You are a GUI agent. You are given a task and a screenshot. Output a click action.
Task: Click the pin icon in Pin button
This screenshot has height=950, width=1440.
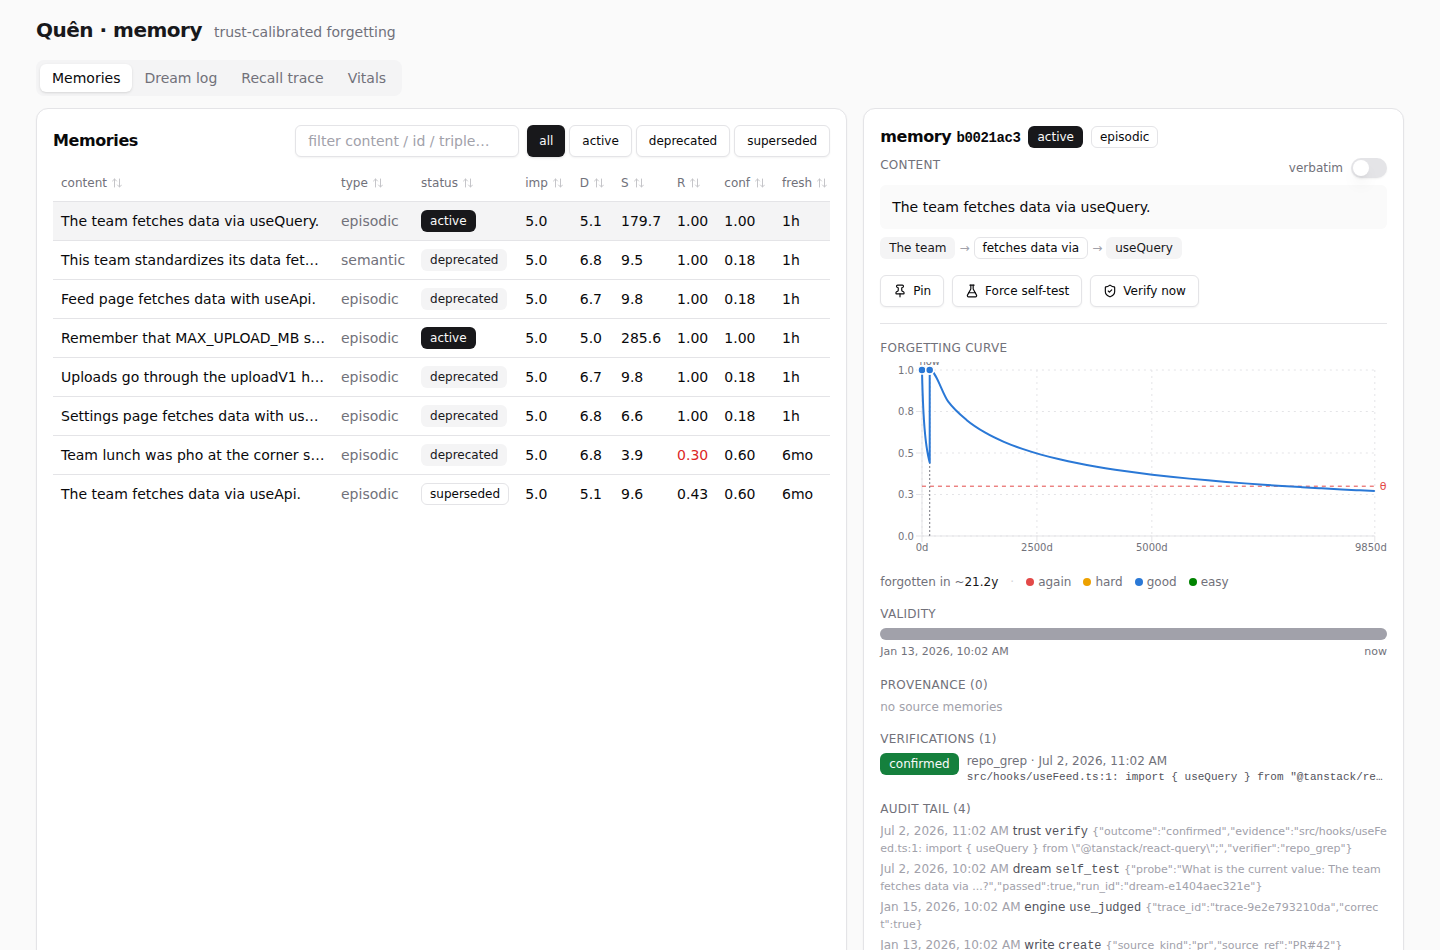900,291
